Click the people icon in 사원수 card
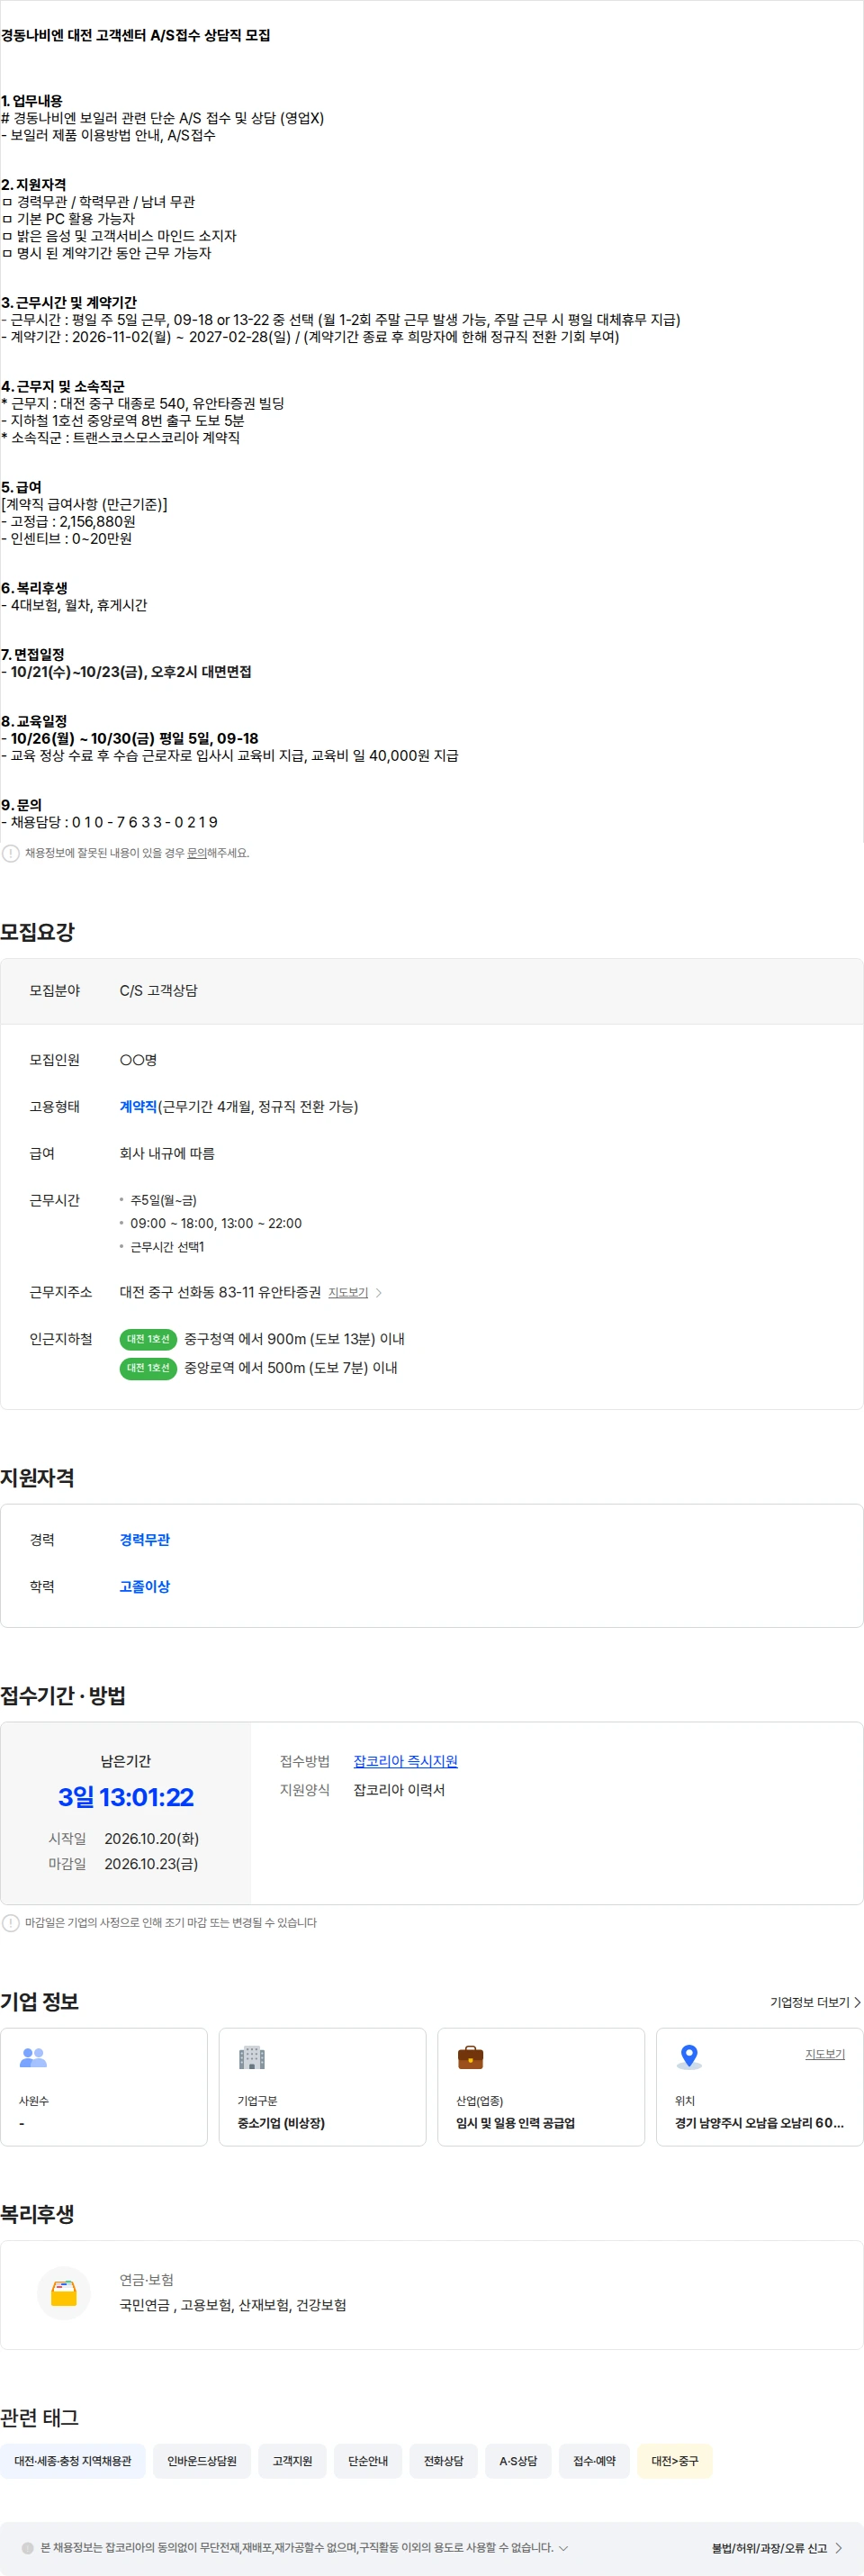Viewport: 864px width, 2576px height. (x=33, y=2057)
